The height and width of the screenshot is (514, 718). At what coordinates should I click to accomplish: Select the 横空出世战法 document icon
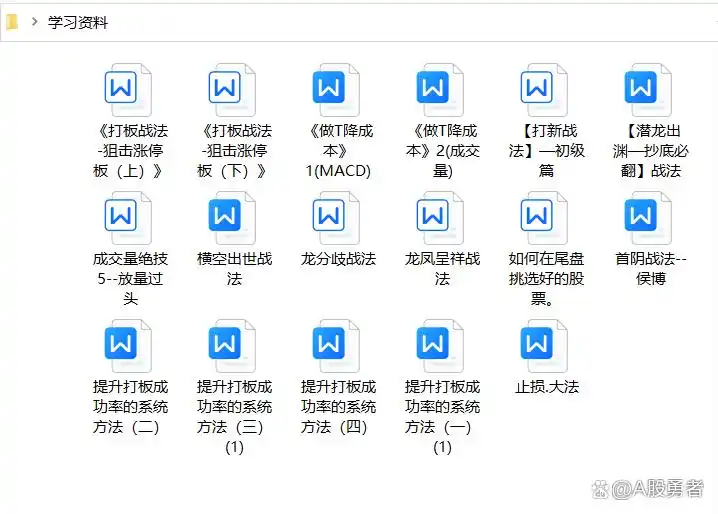tap(232, 218)
